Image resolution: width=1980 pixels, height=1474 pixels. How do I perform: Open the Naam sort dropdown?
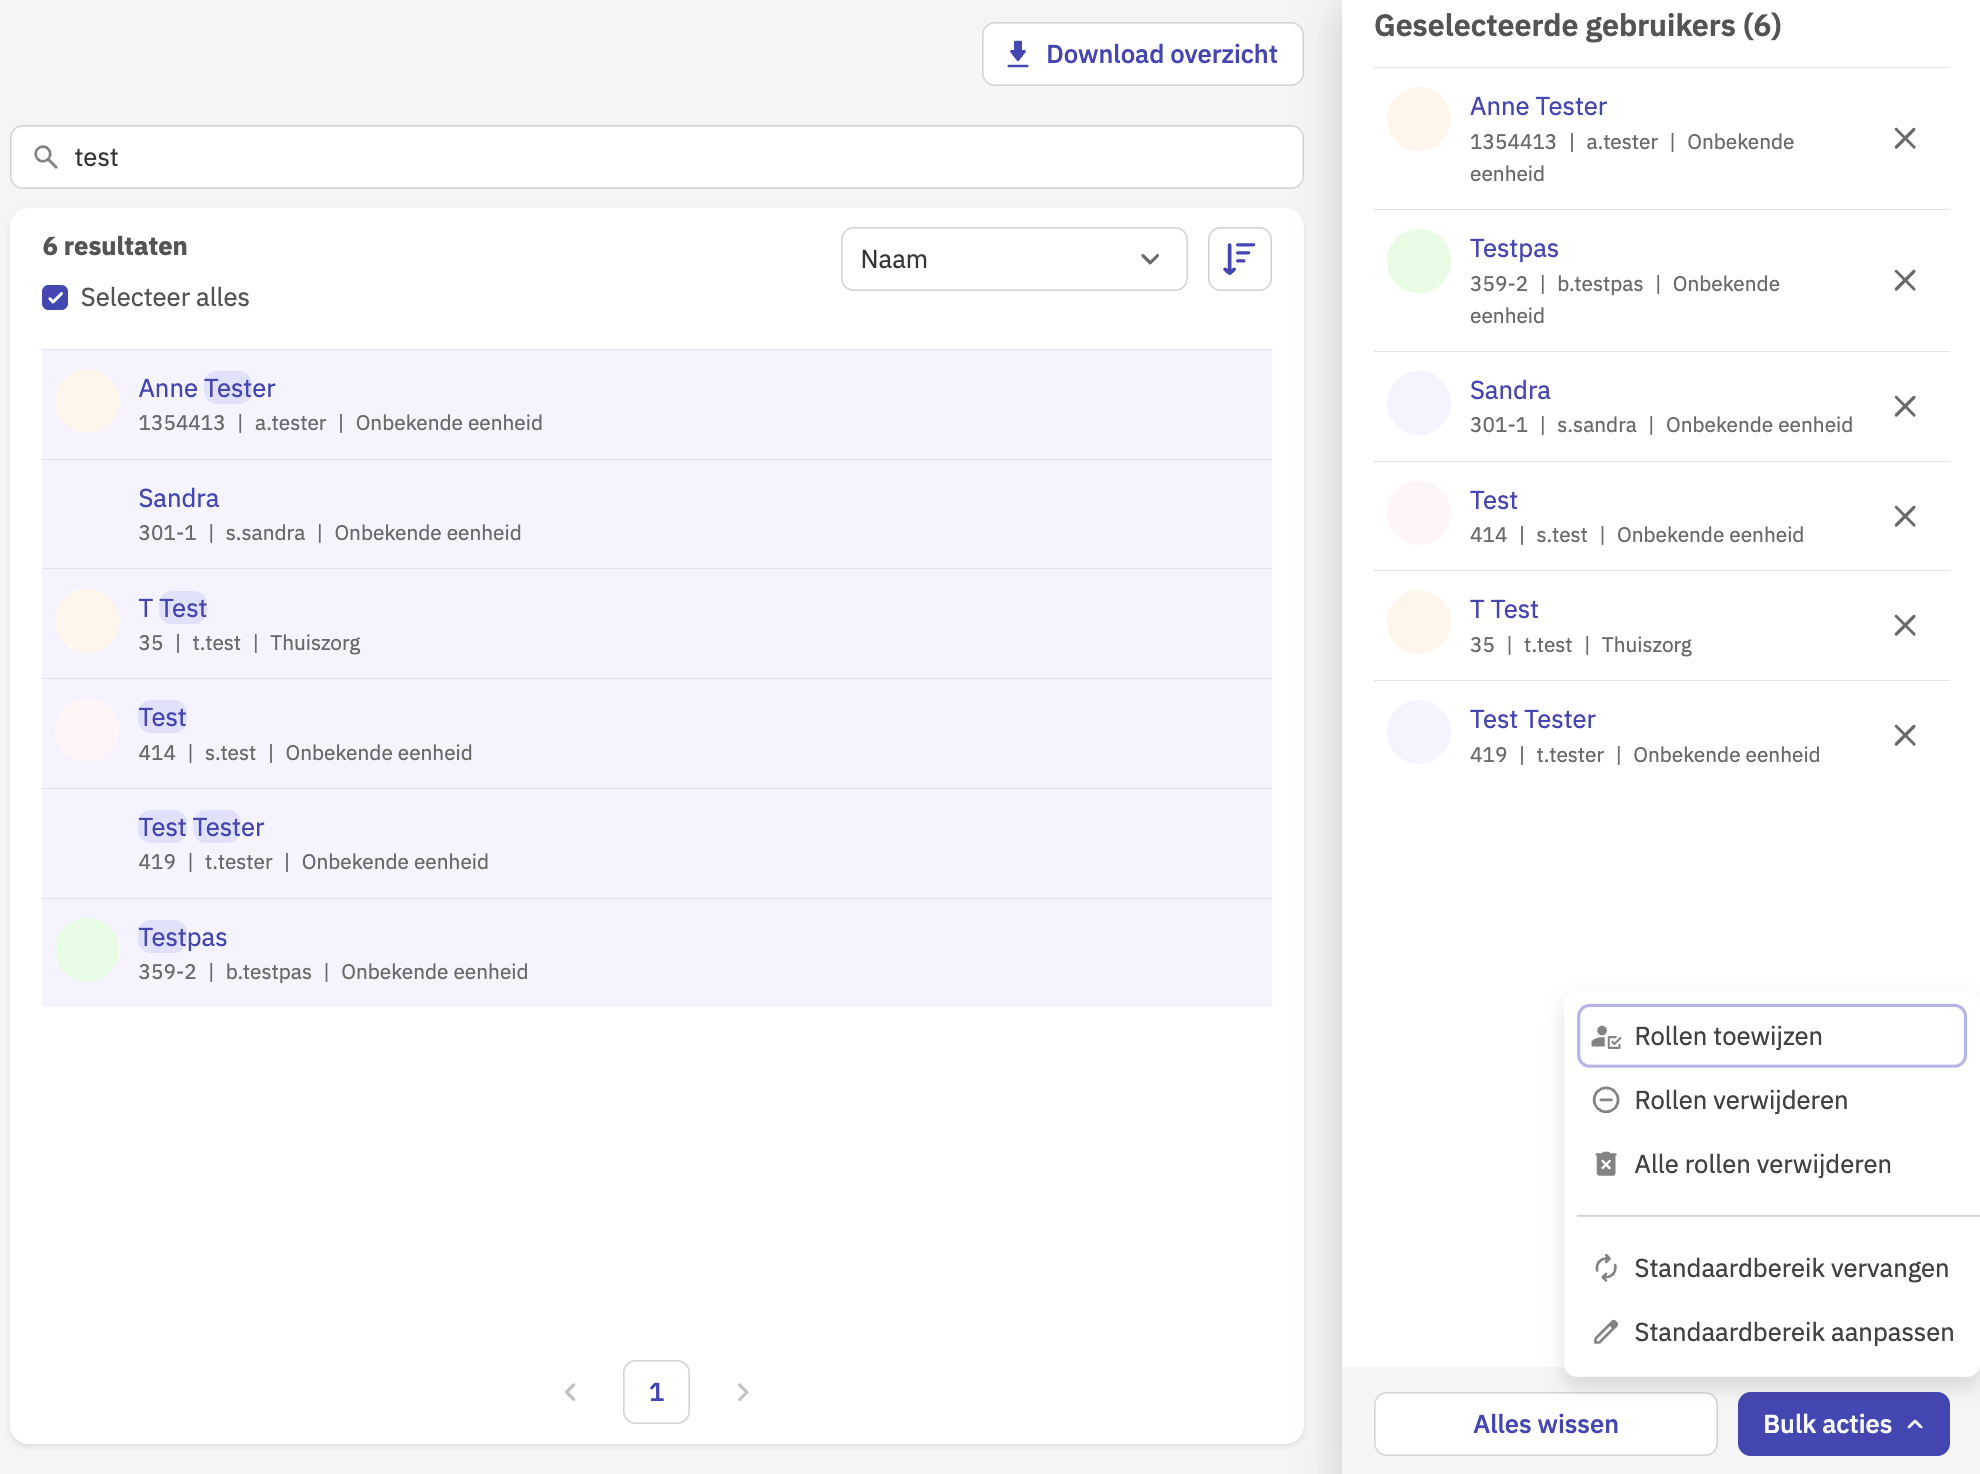[x=1013, y=259]
